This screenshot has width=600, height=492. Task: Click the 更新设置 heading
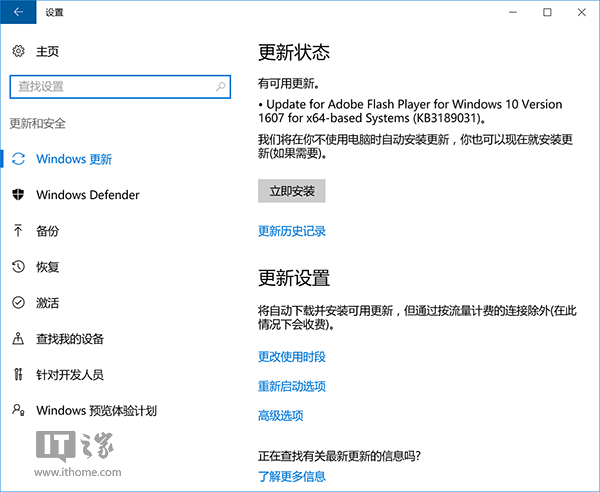click(294, 278)
